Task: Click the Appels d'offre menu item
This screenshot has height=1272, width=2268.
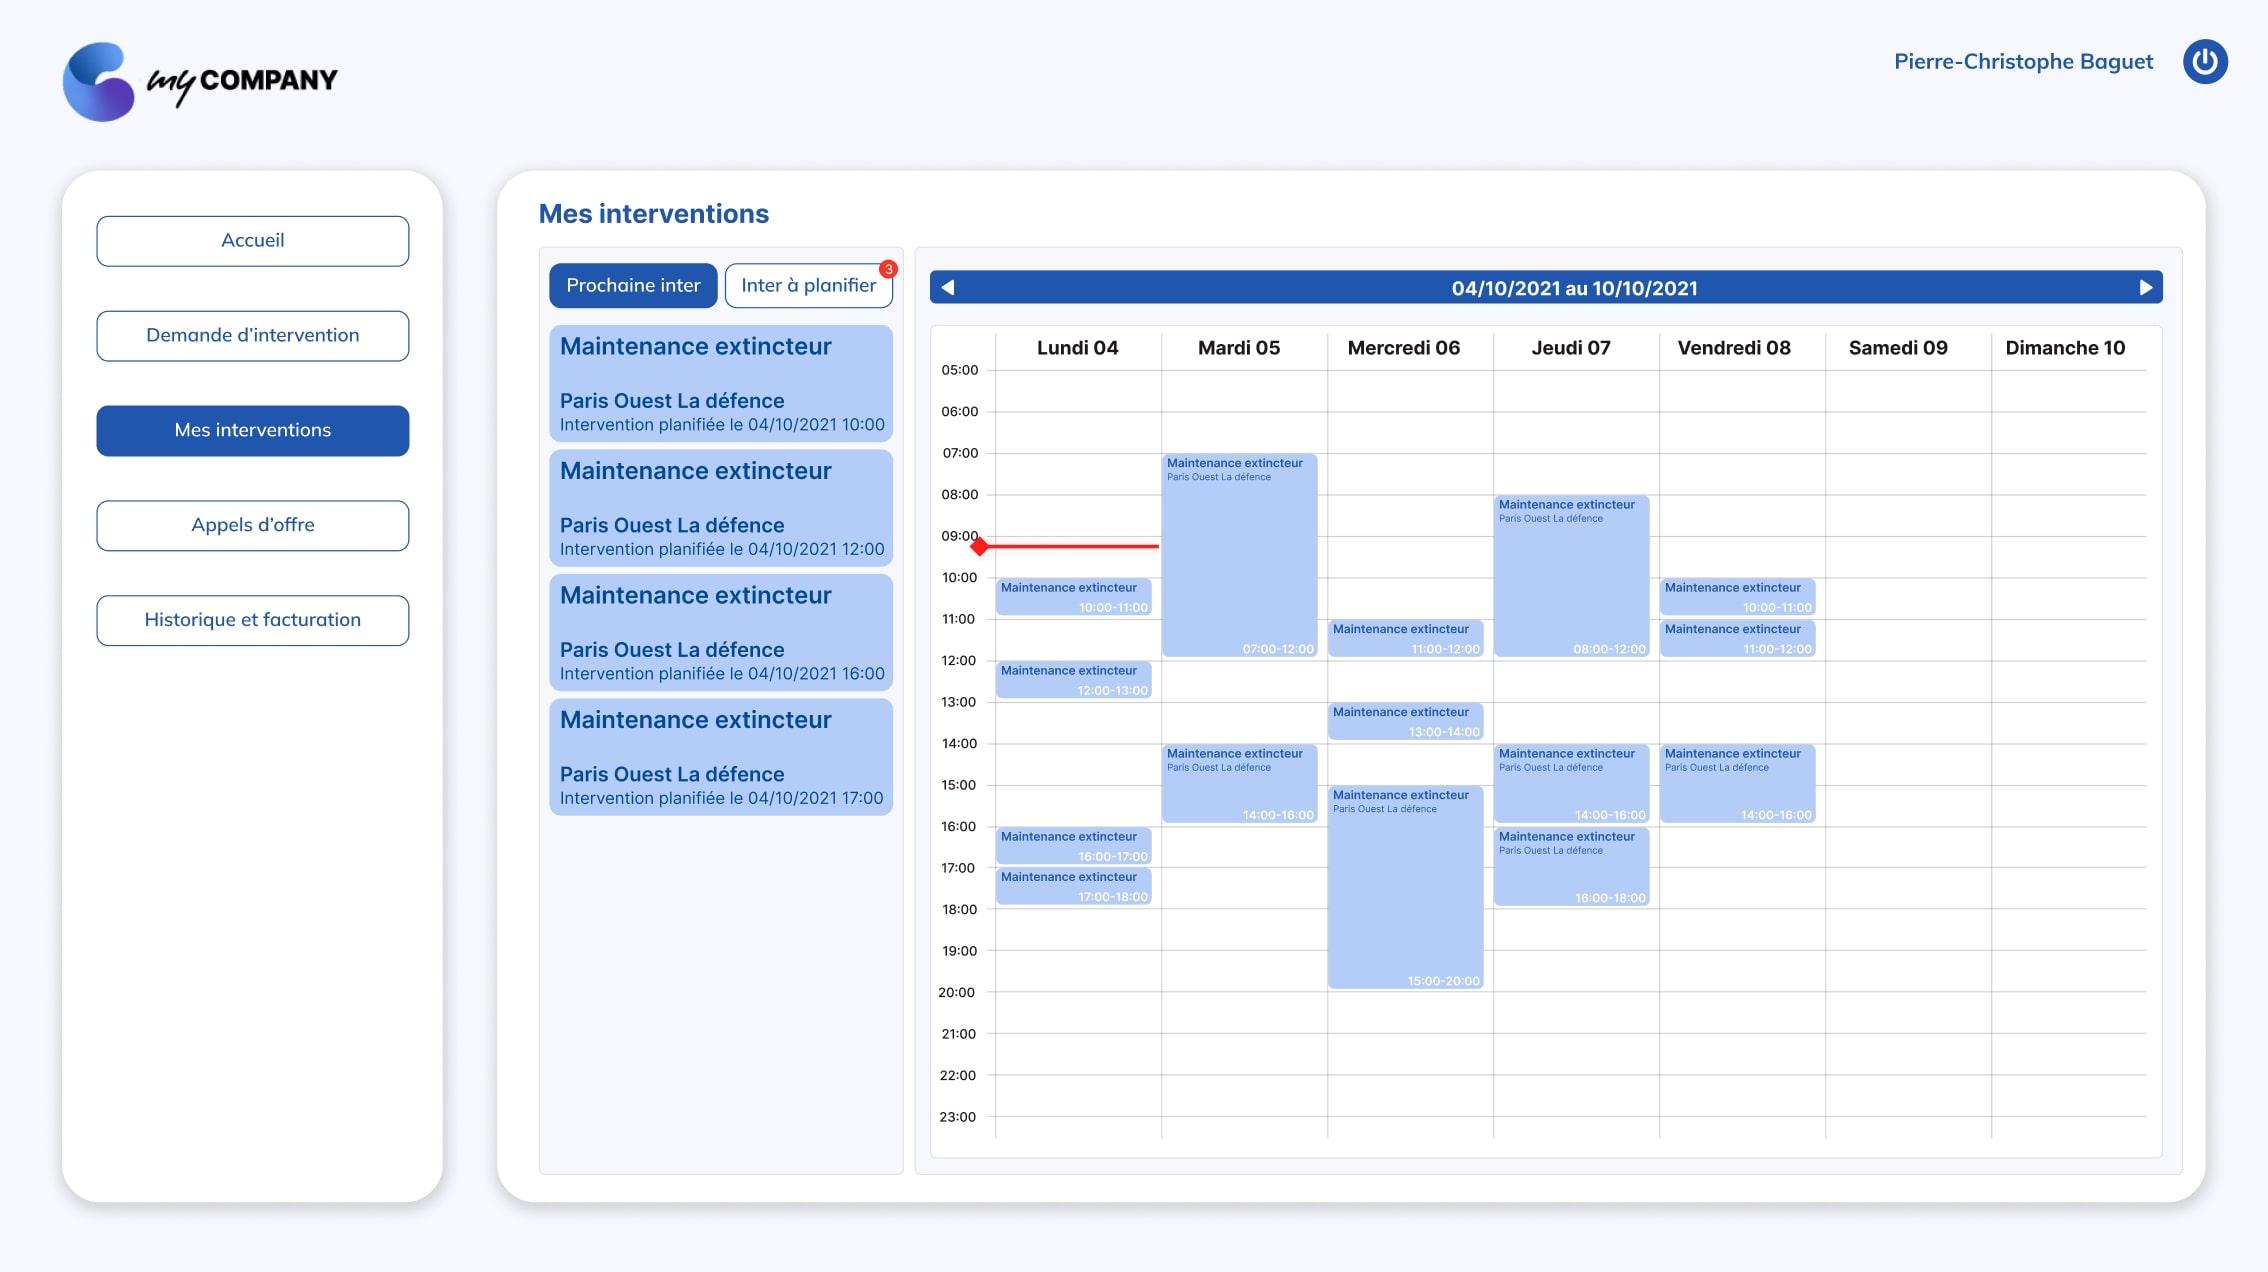Action: (252, 525)
